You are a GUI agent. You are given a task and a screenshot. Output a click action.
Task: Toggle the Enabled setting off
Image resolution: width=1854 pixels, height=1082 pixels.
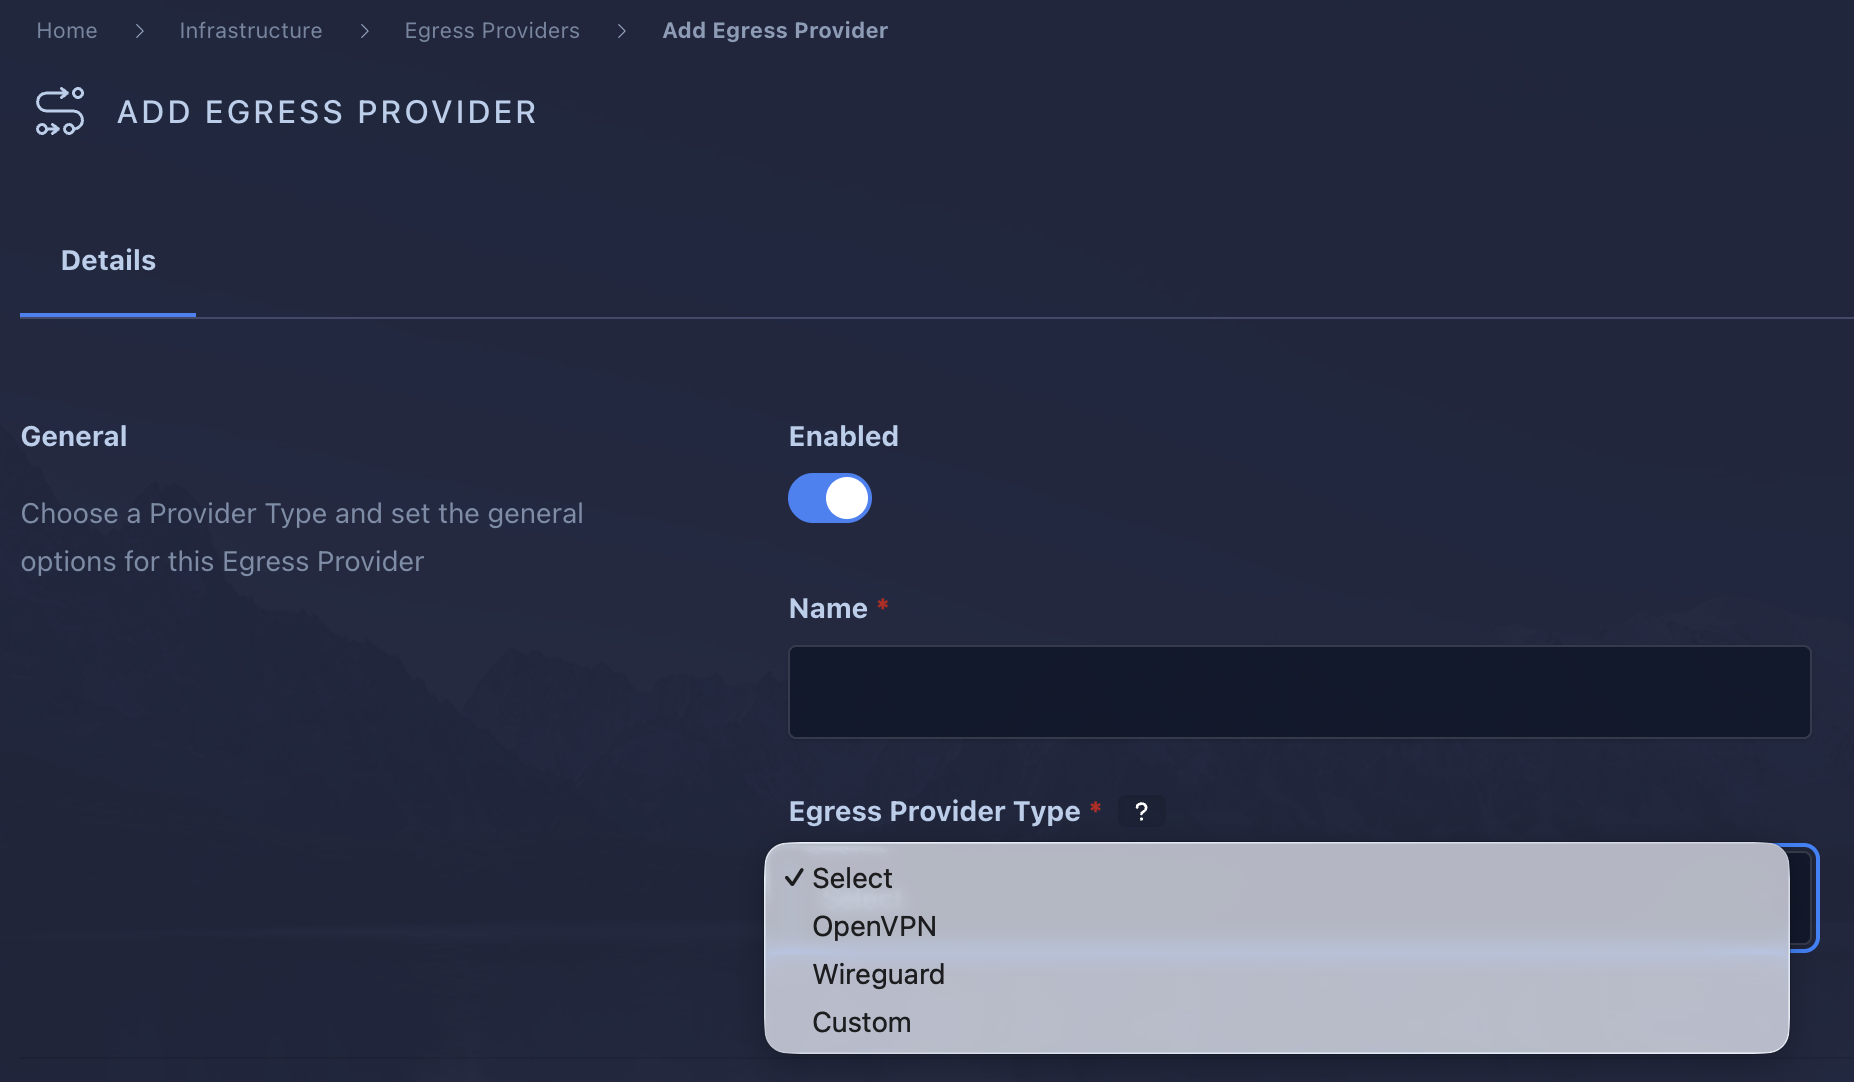(x=830, y=498)
